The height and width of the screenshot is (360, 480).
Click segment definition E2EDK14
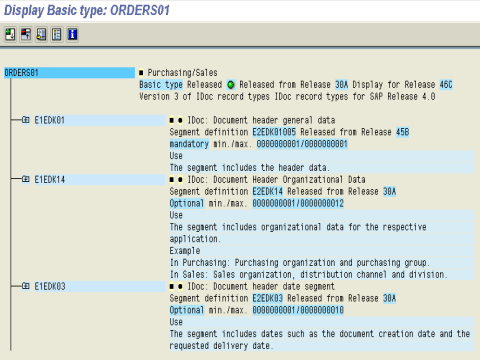[x=267, y=192]
